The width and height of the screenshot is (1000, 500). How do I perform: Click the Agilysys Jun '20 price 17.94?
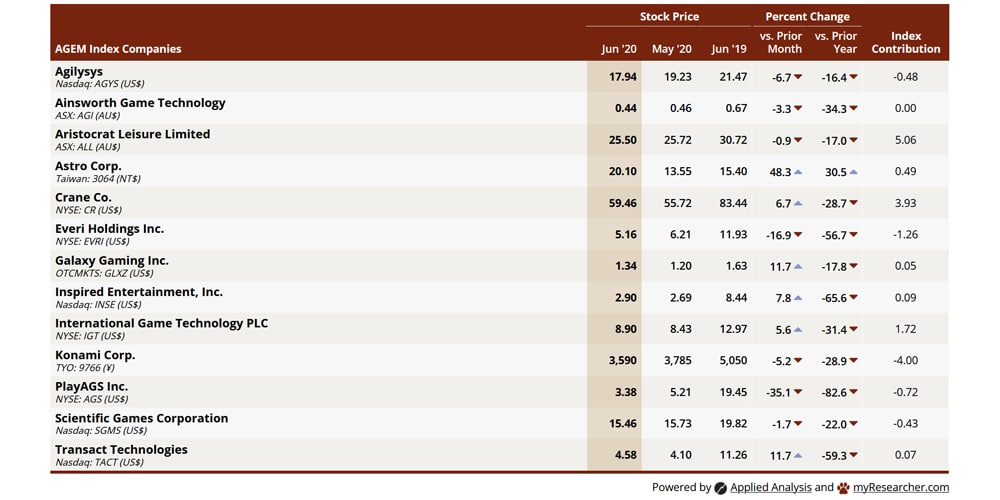[x=623, y=77]
